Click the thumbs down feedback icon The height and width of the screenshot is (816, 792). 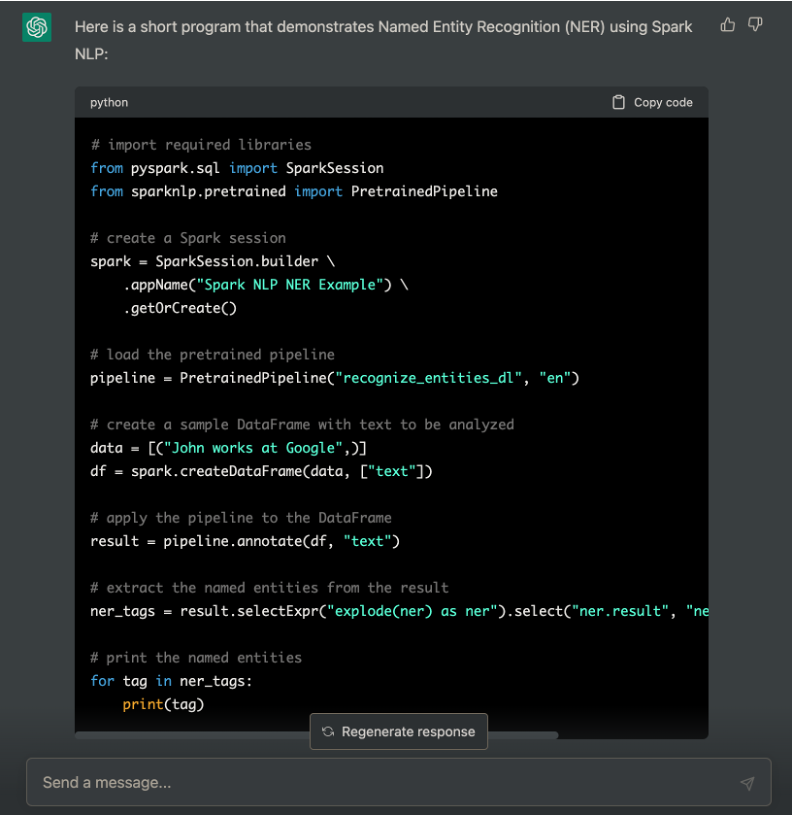pyautogui.click(x=755, y=24)
